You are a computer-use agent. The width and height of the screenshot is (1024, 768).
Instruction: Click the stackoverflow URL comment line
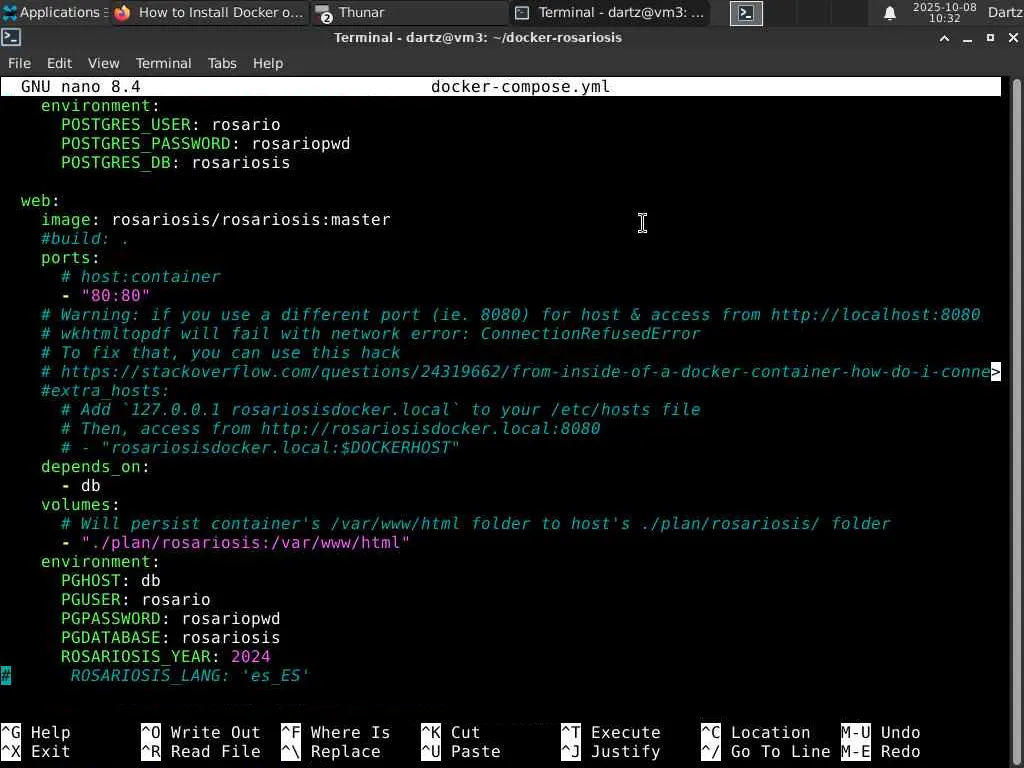pyautogui.click(x=520, y=372)
